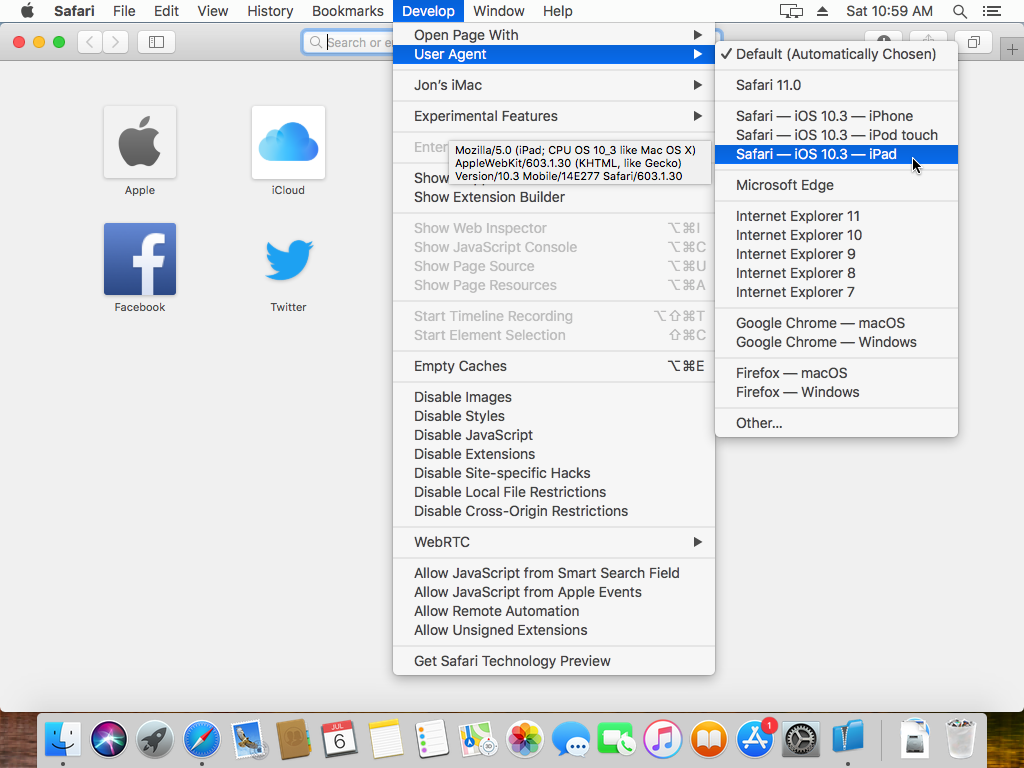The image size is (1024, 768).
Task: Open Spotlight search in the menu bar
Action: point(960,11)
